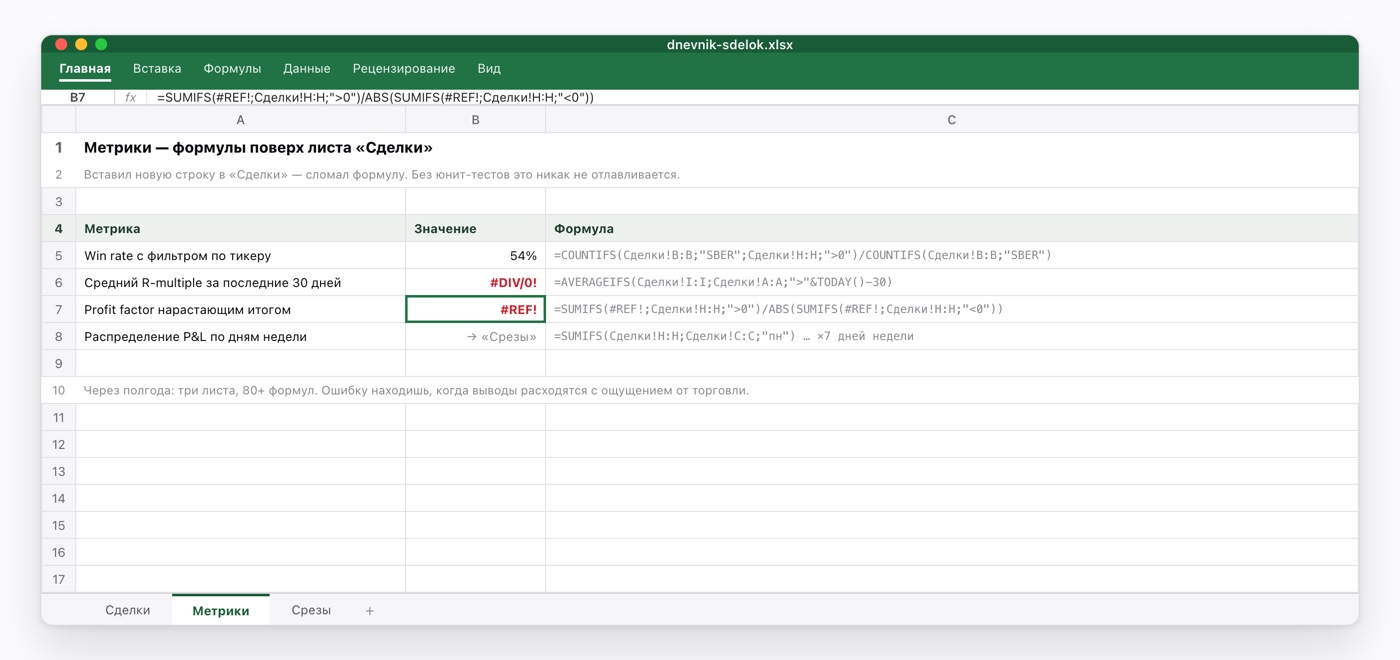The height and width of the screenshot is (660, 1400).
Task: Select 'Средний R-multiple за последние 30 дней'
Action: point(241,283)
